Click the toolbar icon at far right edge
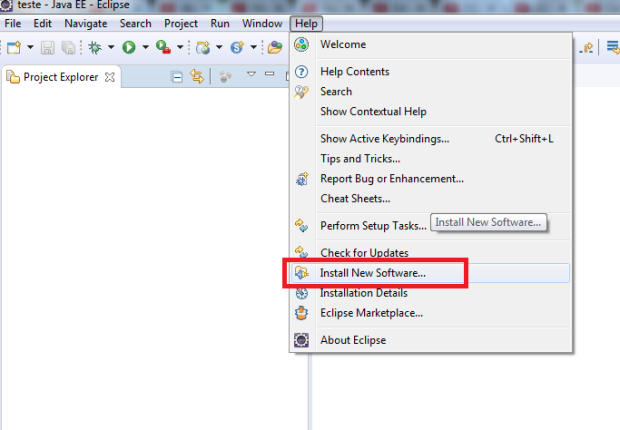 pyautogui.click(x=613, y=47)
